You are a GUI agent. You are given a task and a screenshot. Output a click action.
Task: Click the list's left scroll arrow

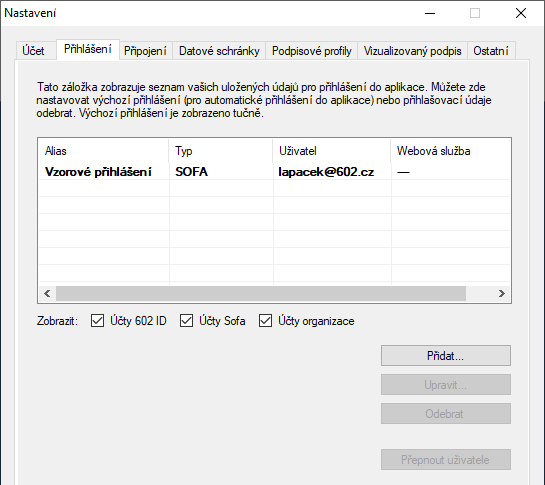tap(47, 294)
